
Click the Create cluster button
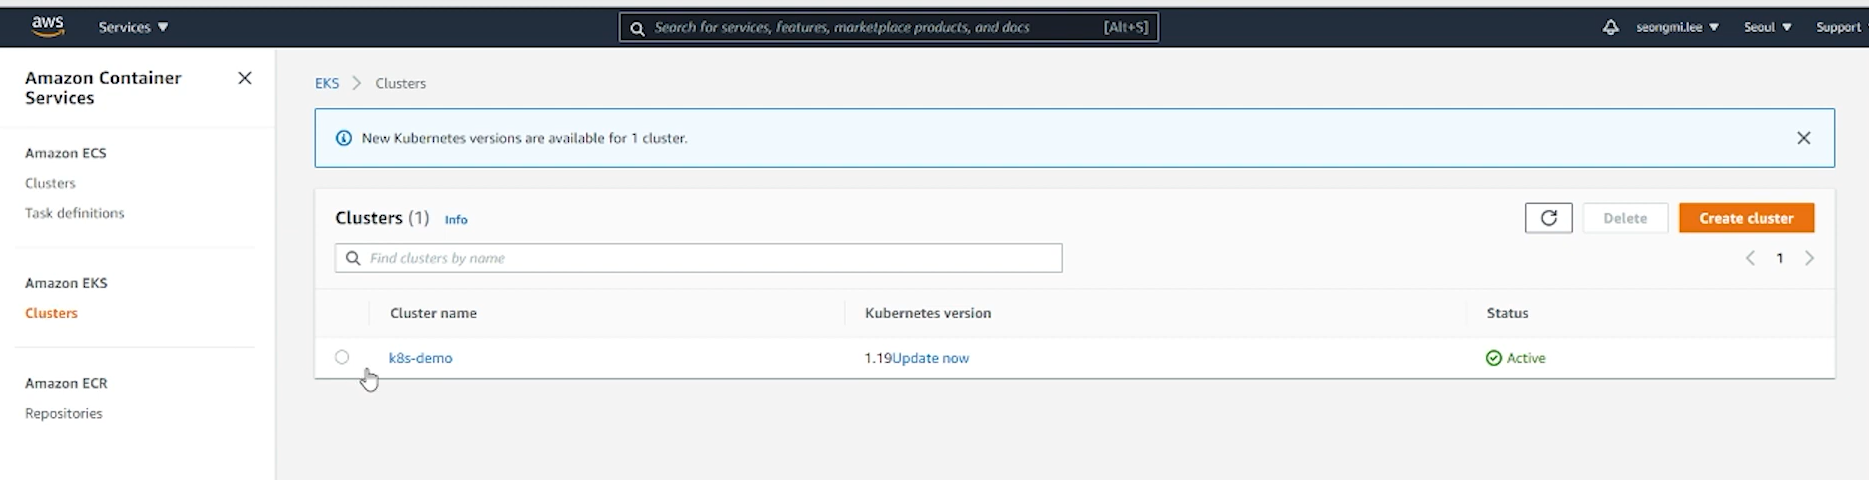tap(1746, 218)
